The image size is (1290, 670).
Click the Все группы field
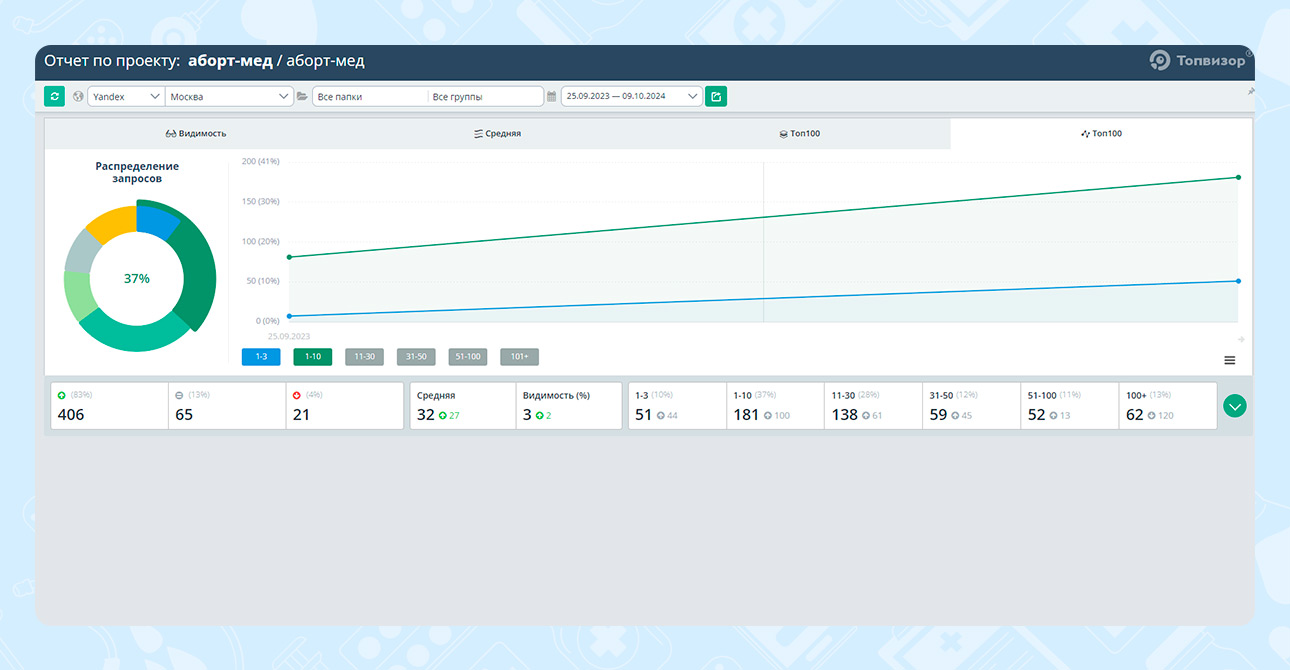coord(485,97)
